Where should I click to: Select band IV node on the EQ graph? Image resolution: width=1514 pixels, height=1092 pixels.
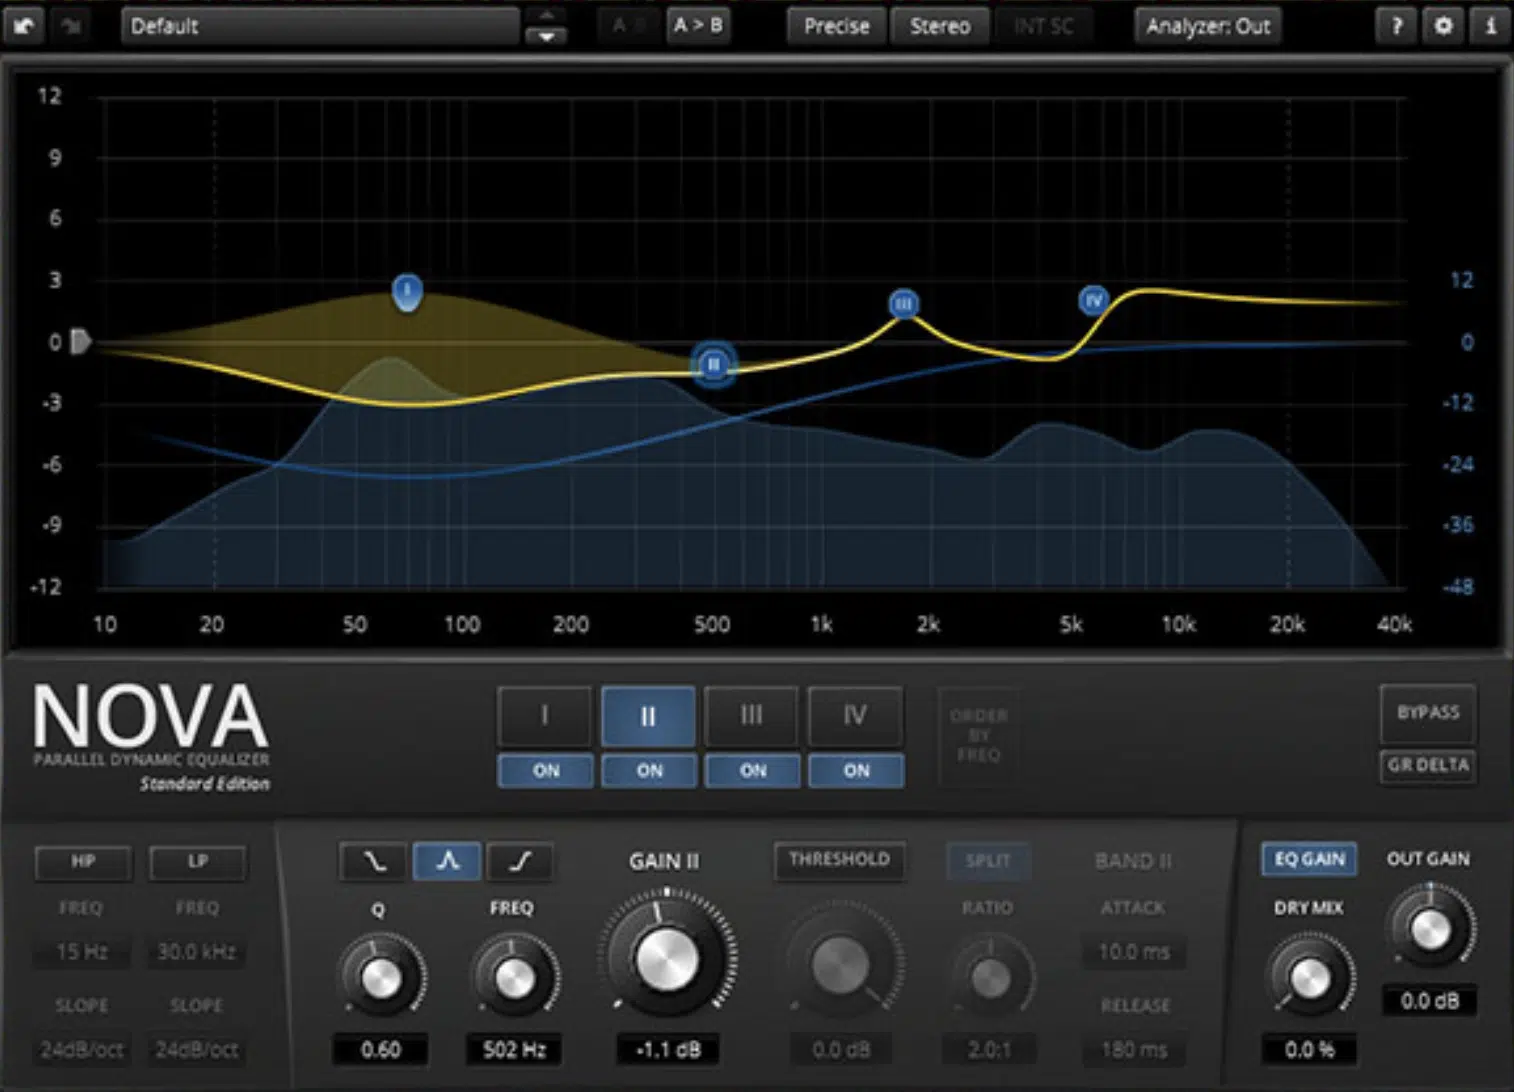point(1094,300)
